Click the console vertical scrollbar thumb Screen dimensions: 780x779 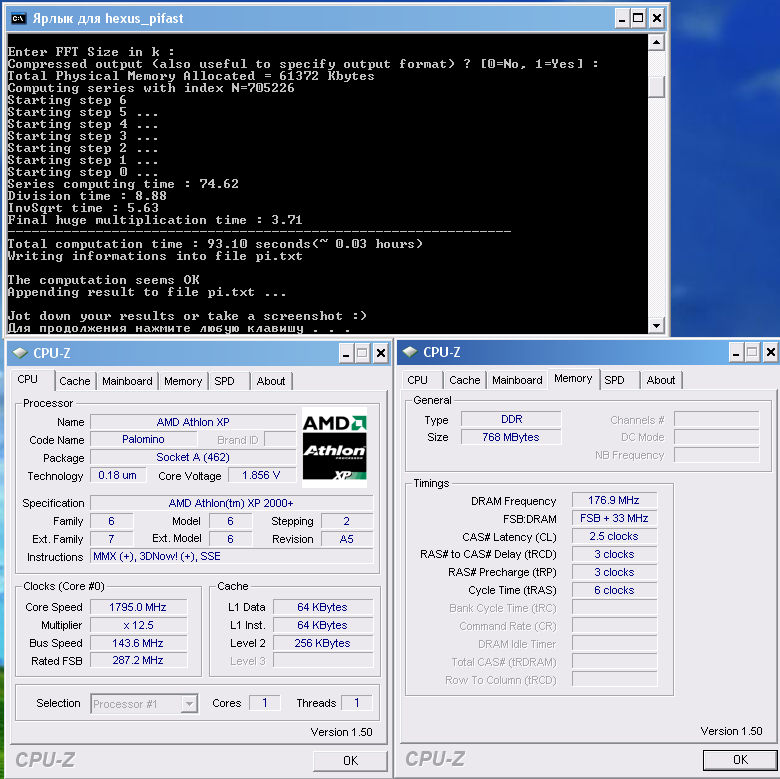click(657, 87)
